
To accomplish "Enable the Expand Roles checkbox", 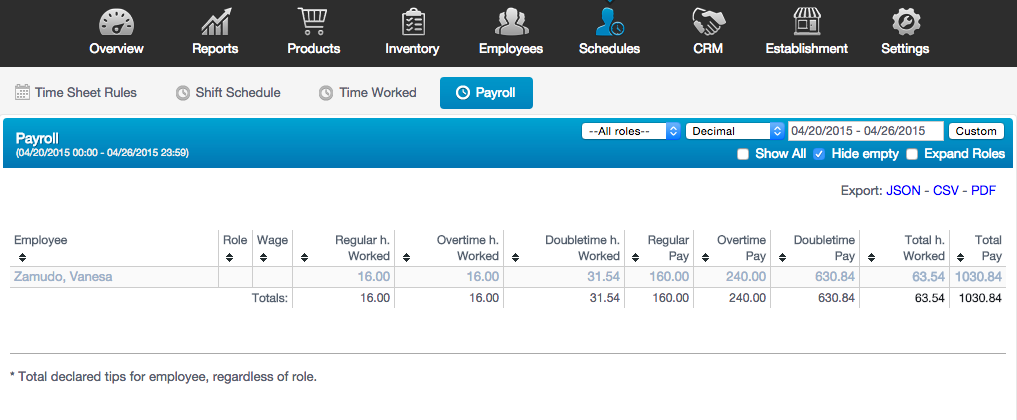I will click(911, 154).
